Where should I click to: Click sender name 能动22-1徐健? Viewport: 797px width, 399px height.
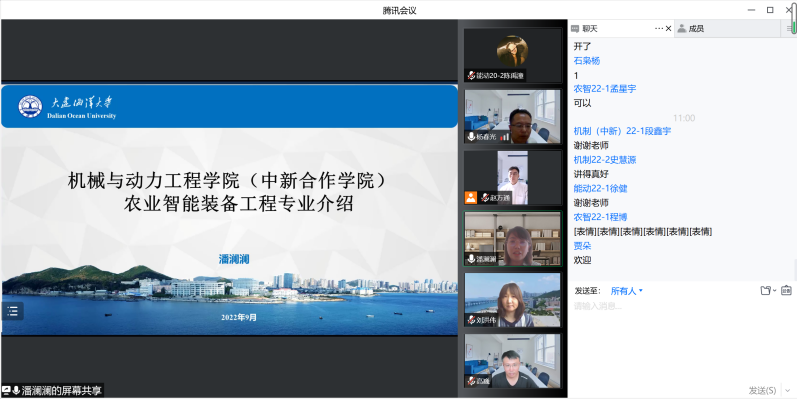(600, 188)
